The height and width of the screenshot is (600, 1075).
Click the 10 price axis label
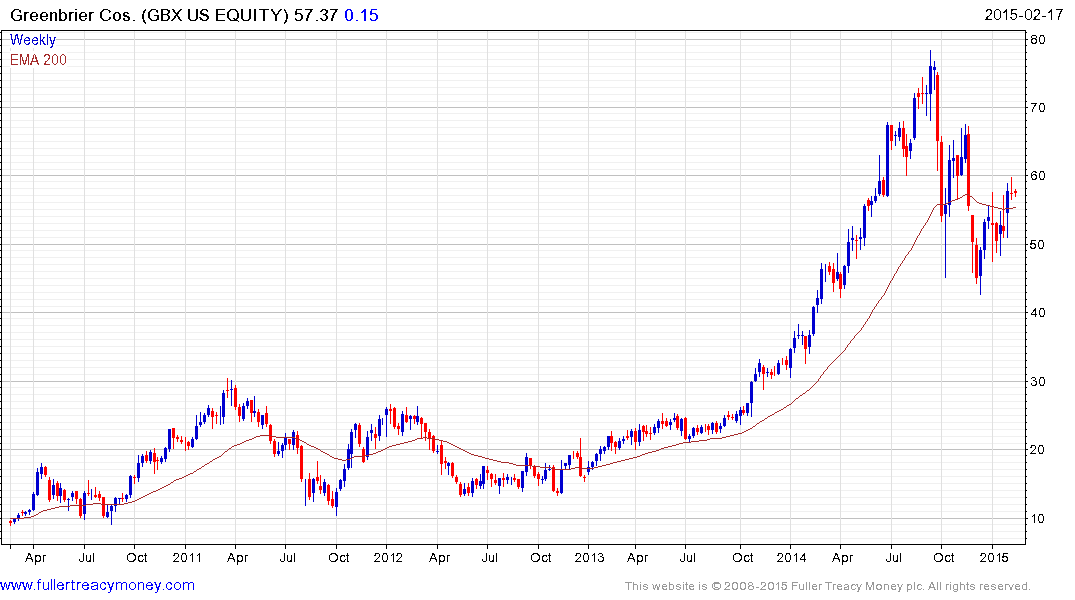pyautogui.click(x=1038, y=518)
